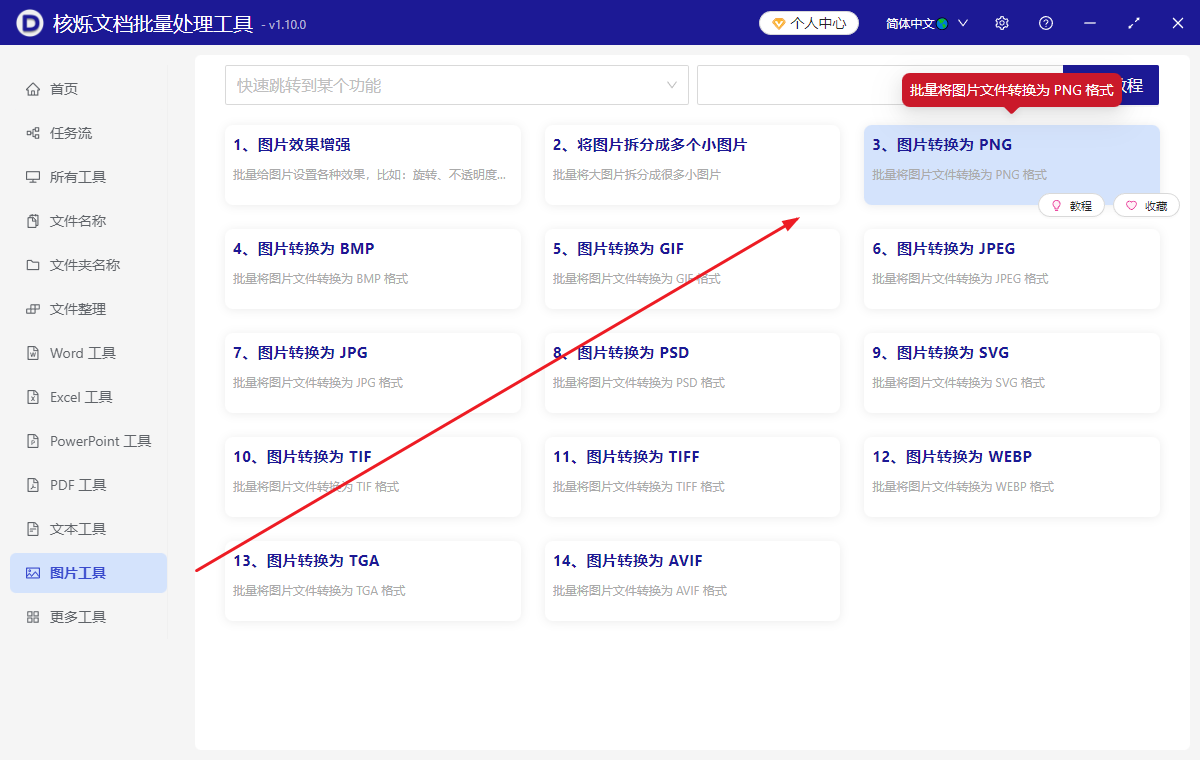The image size is (1200, 760).
Task: Open the 首页 home icon in sidebar
Action: point(33,89)
